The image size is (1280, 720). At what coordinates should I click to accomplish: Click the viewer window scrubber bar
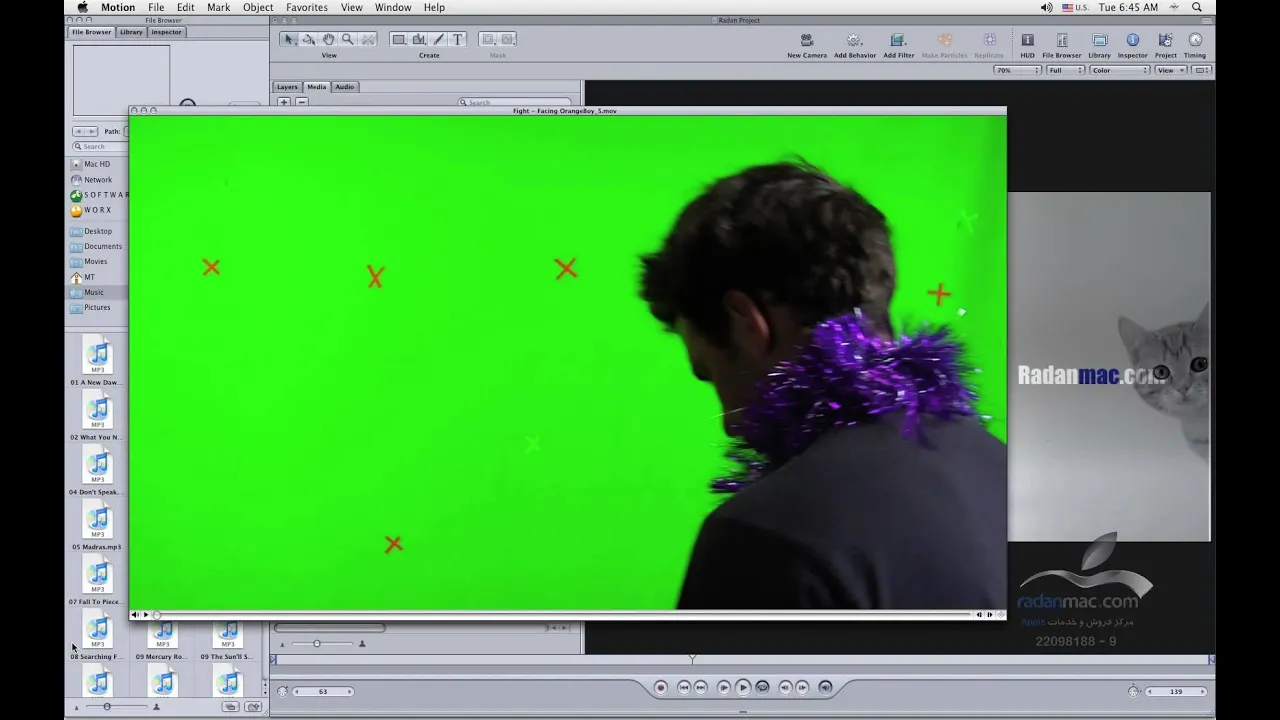tap(564, 615)
